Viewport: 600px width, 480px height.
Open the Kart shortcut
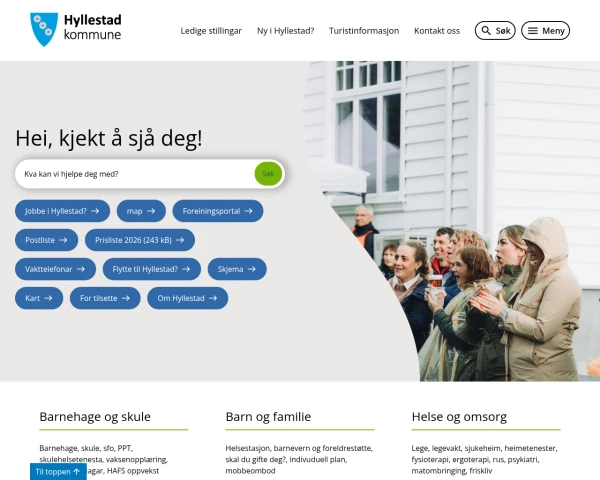[39, 298]
